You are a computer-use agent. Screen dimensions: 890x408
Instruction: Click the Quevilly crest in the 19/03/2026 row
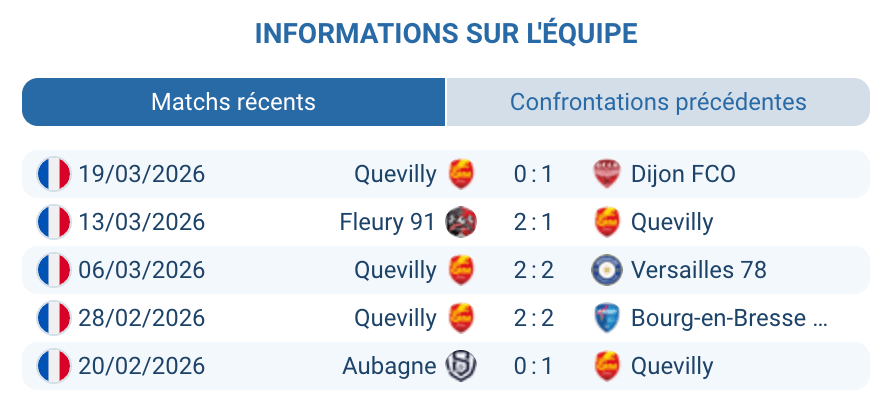[461, 174]
